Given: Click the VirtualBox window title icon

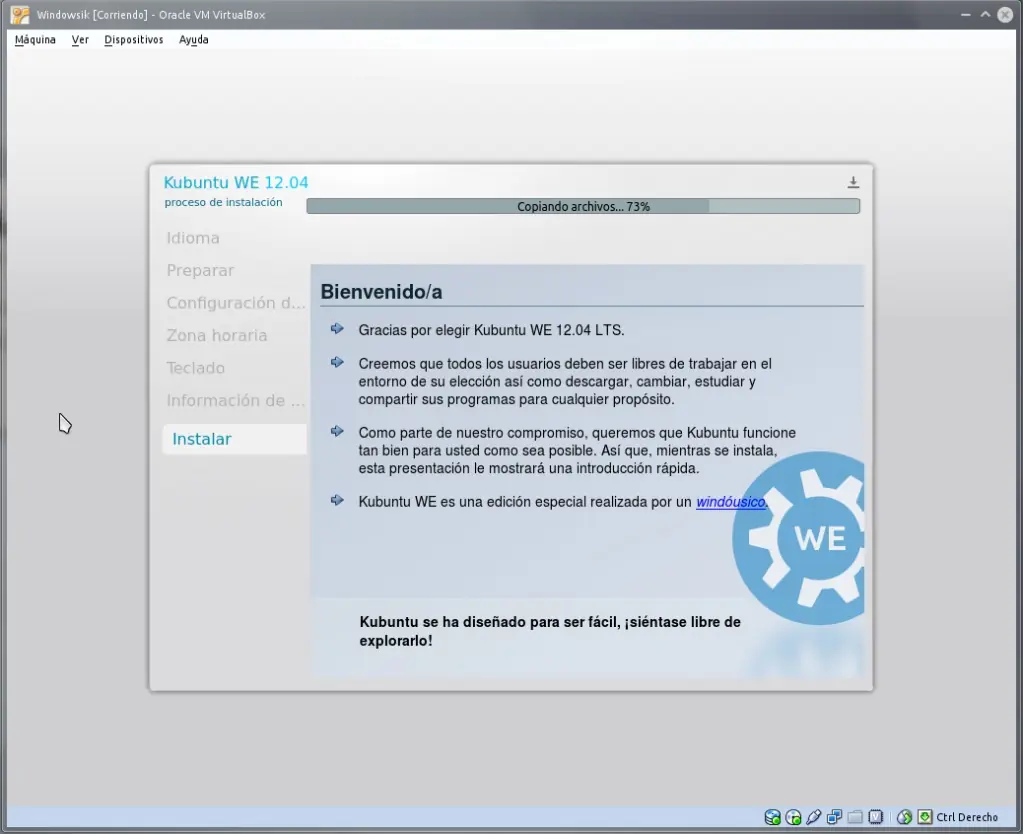Looking at the screenshot, I should (x=20, y=14).
